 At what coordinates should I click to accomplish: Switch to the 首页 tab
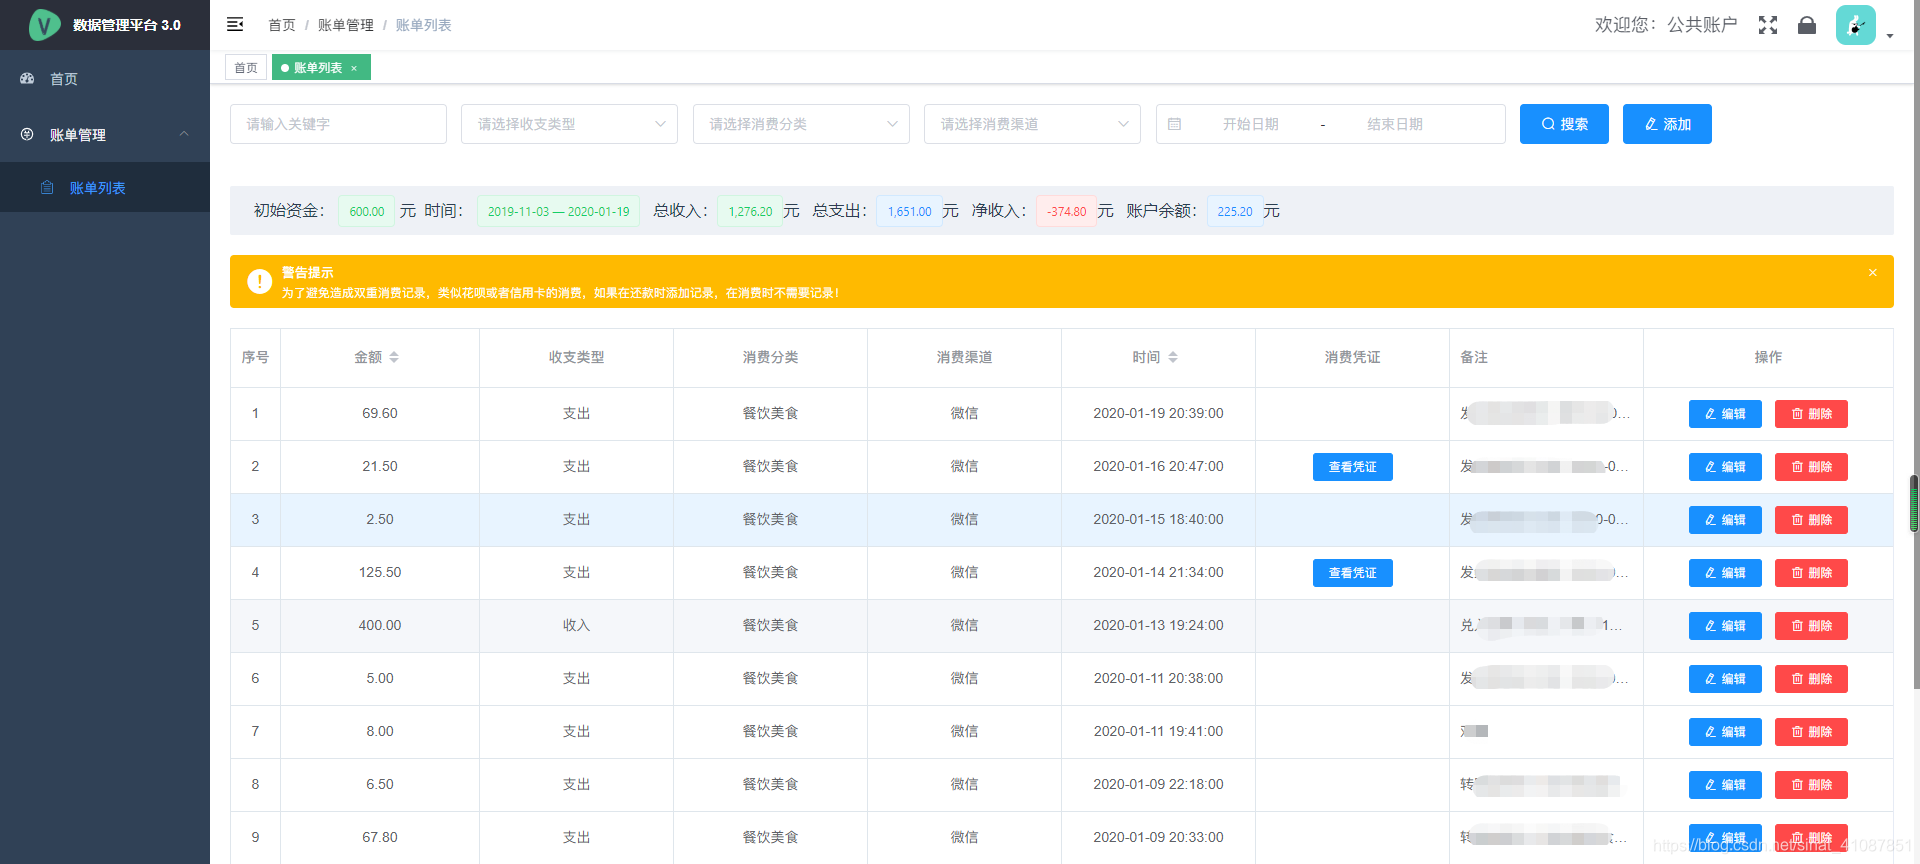pos(246,68)
